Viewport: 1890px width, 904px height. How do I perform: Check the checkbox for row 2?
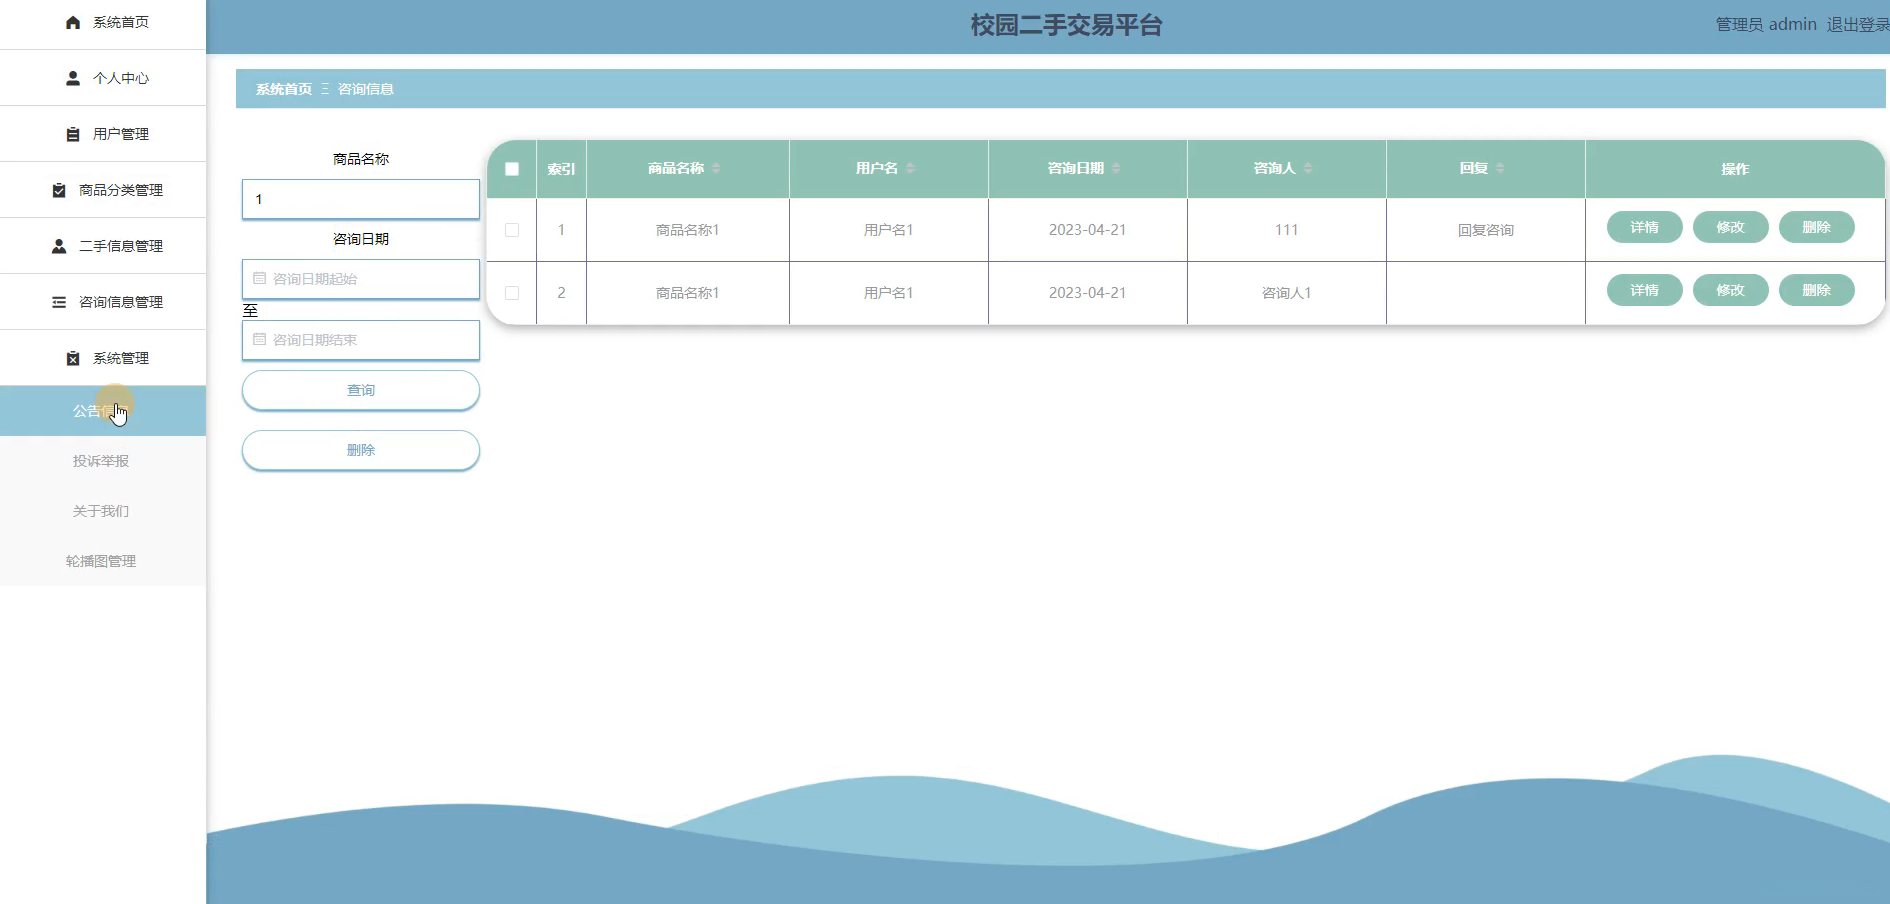(x=512, y=293)
